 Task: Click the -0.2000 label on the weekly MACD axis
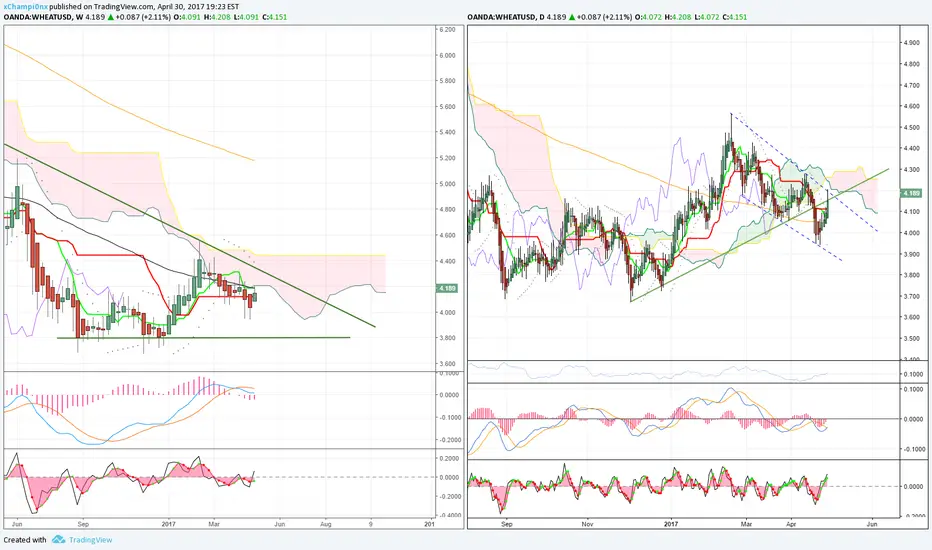point(450,440)
